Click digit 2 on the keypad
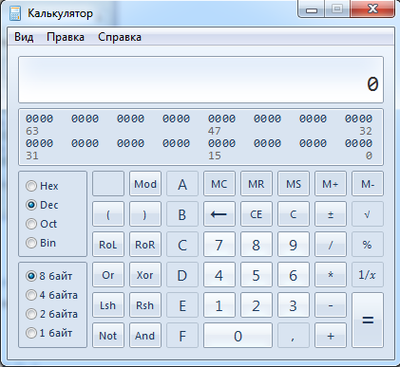Screen dimensions: 400x367 (x=256, y=305)
